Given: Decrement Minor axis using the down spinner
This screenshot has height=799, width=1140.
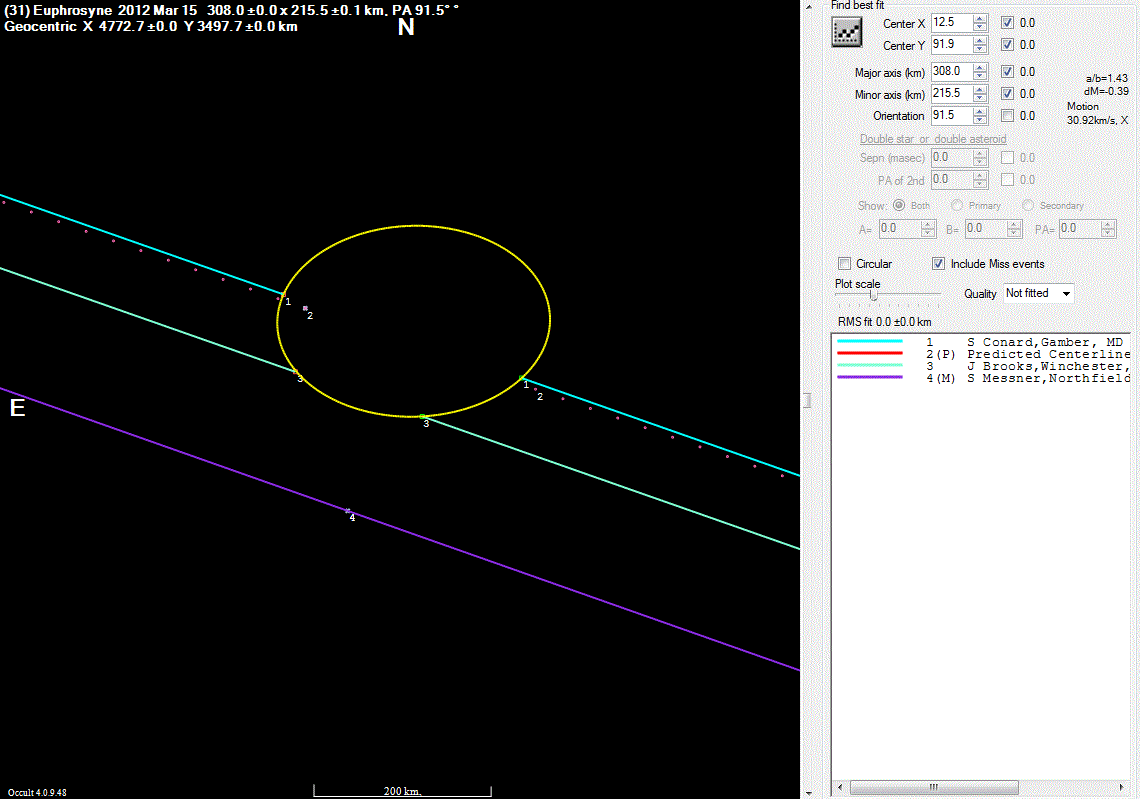Looking at the screenshot, I should coord(979,98).
